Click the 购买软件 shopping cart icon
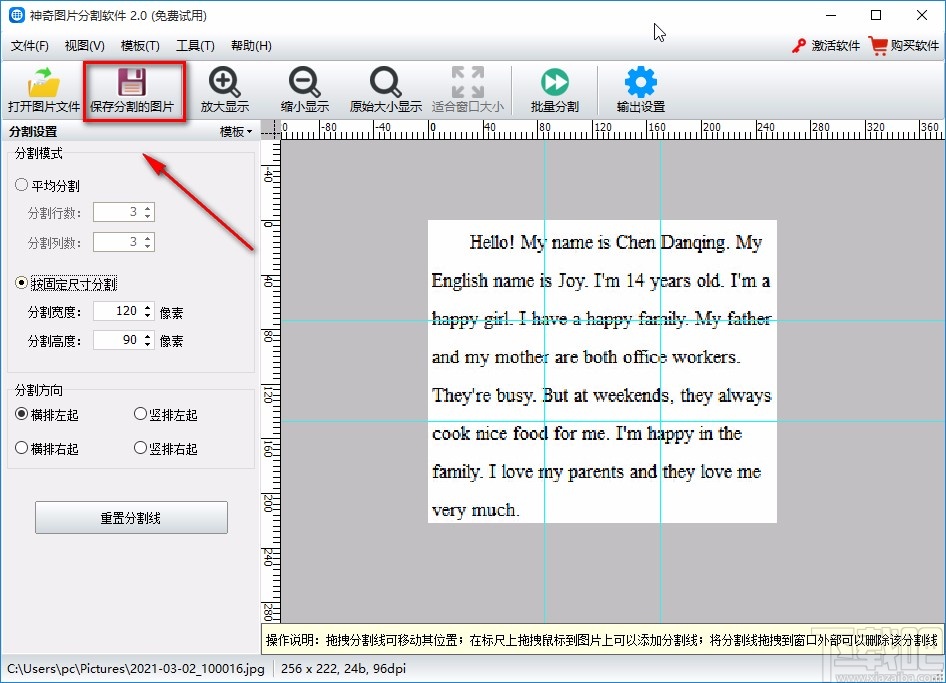The height and width of the screenshot is (683, 946). pos(878,46)
